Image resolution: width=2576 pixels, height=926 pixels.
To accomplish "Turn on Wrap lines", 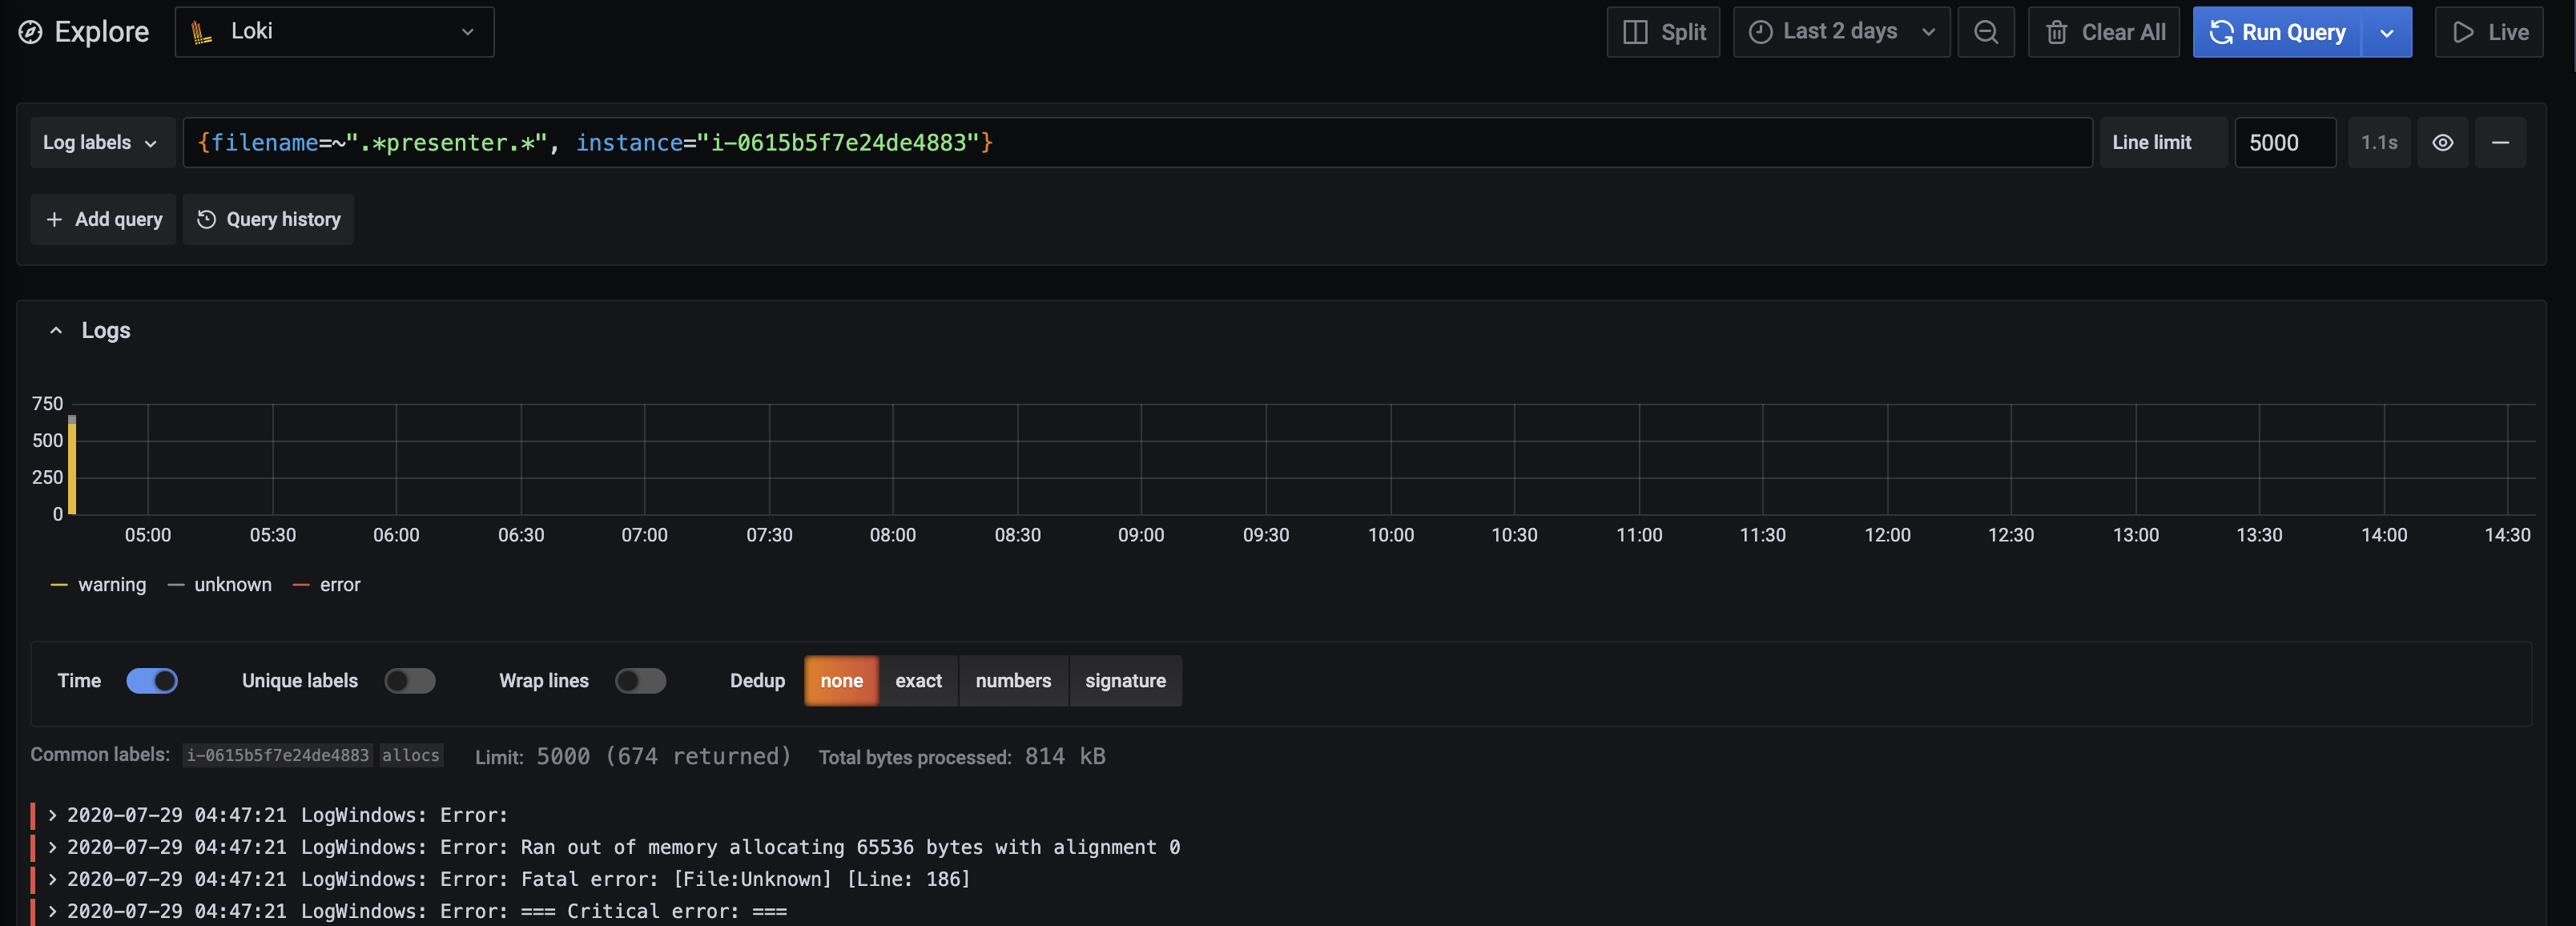I will coord(641,681).
